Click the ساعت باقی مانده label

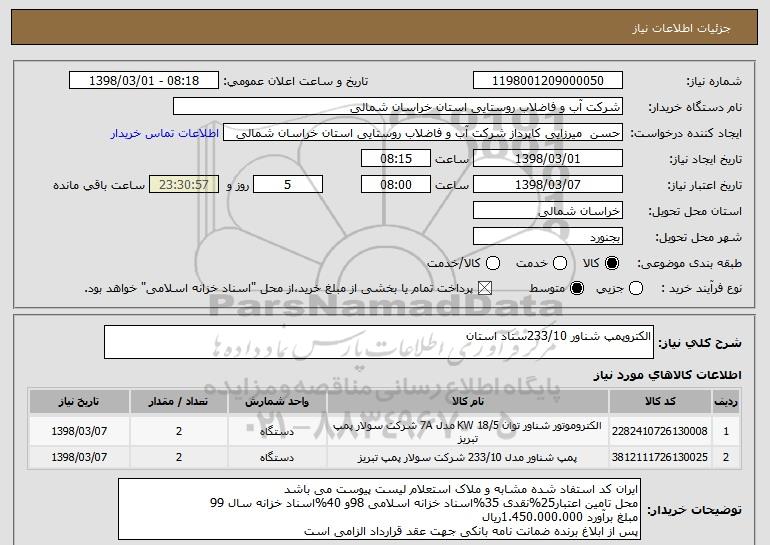tap(99, 185)
